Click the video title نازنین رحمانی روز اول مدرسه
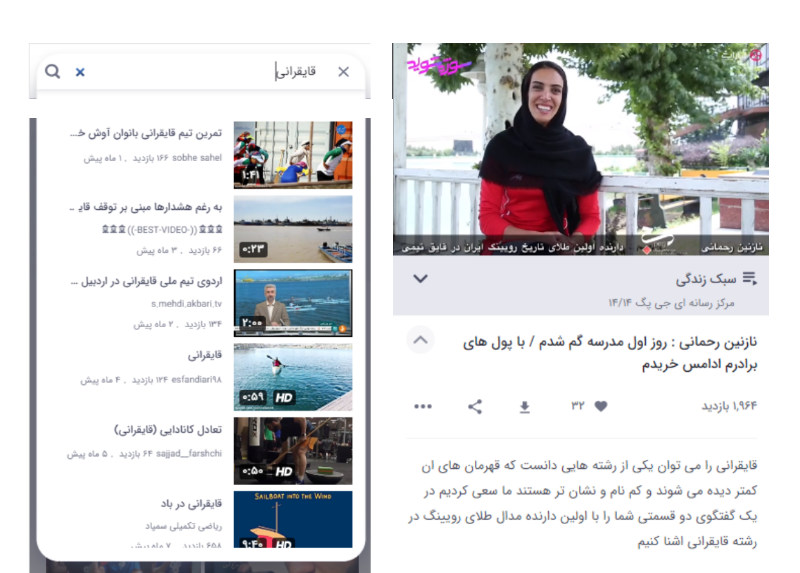Image resolution: width=800 pixels, height=573 pixels. [610, 353]
